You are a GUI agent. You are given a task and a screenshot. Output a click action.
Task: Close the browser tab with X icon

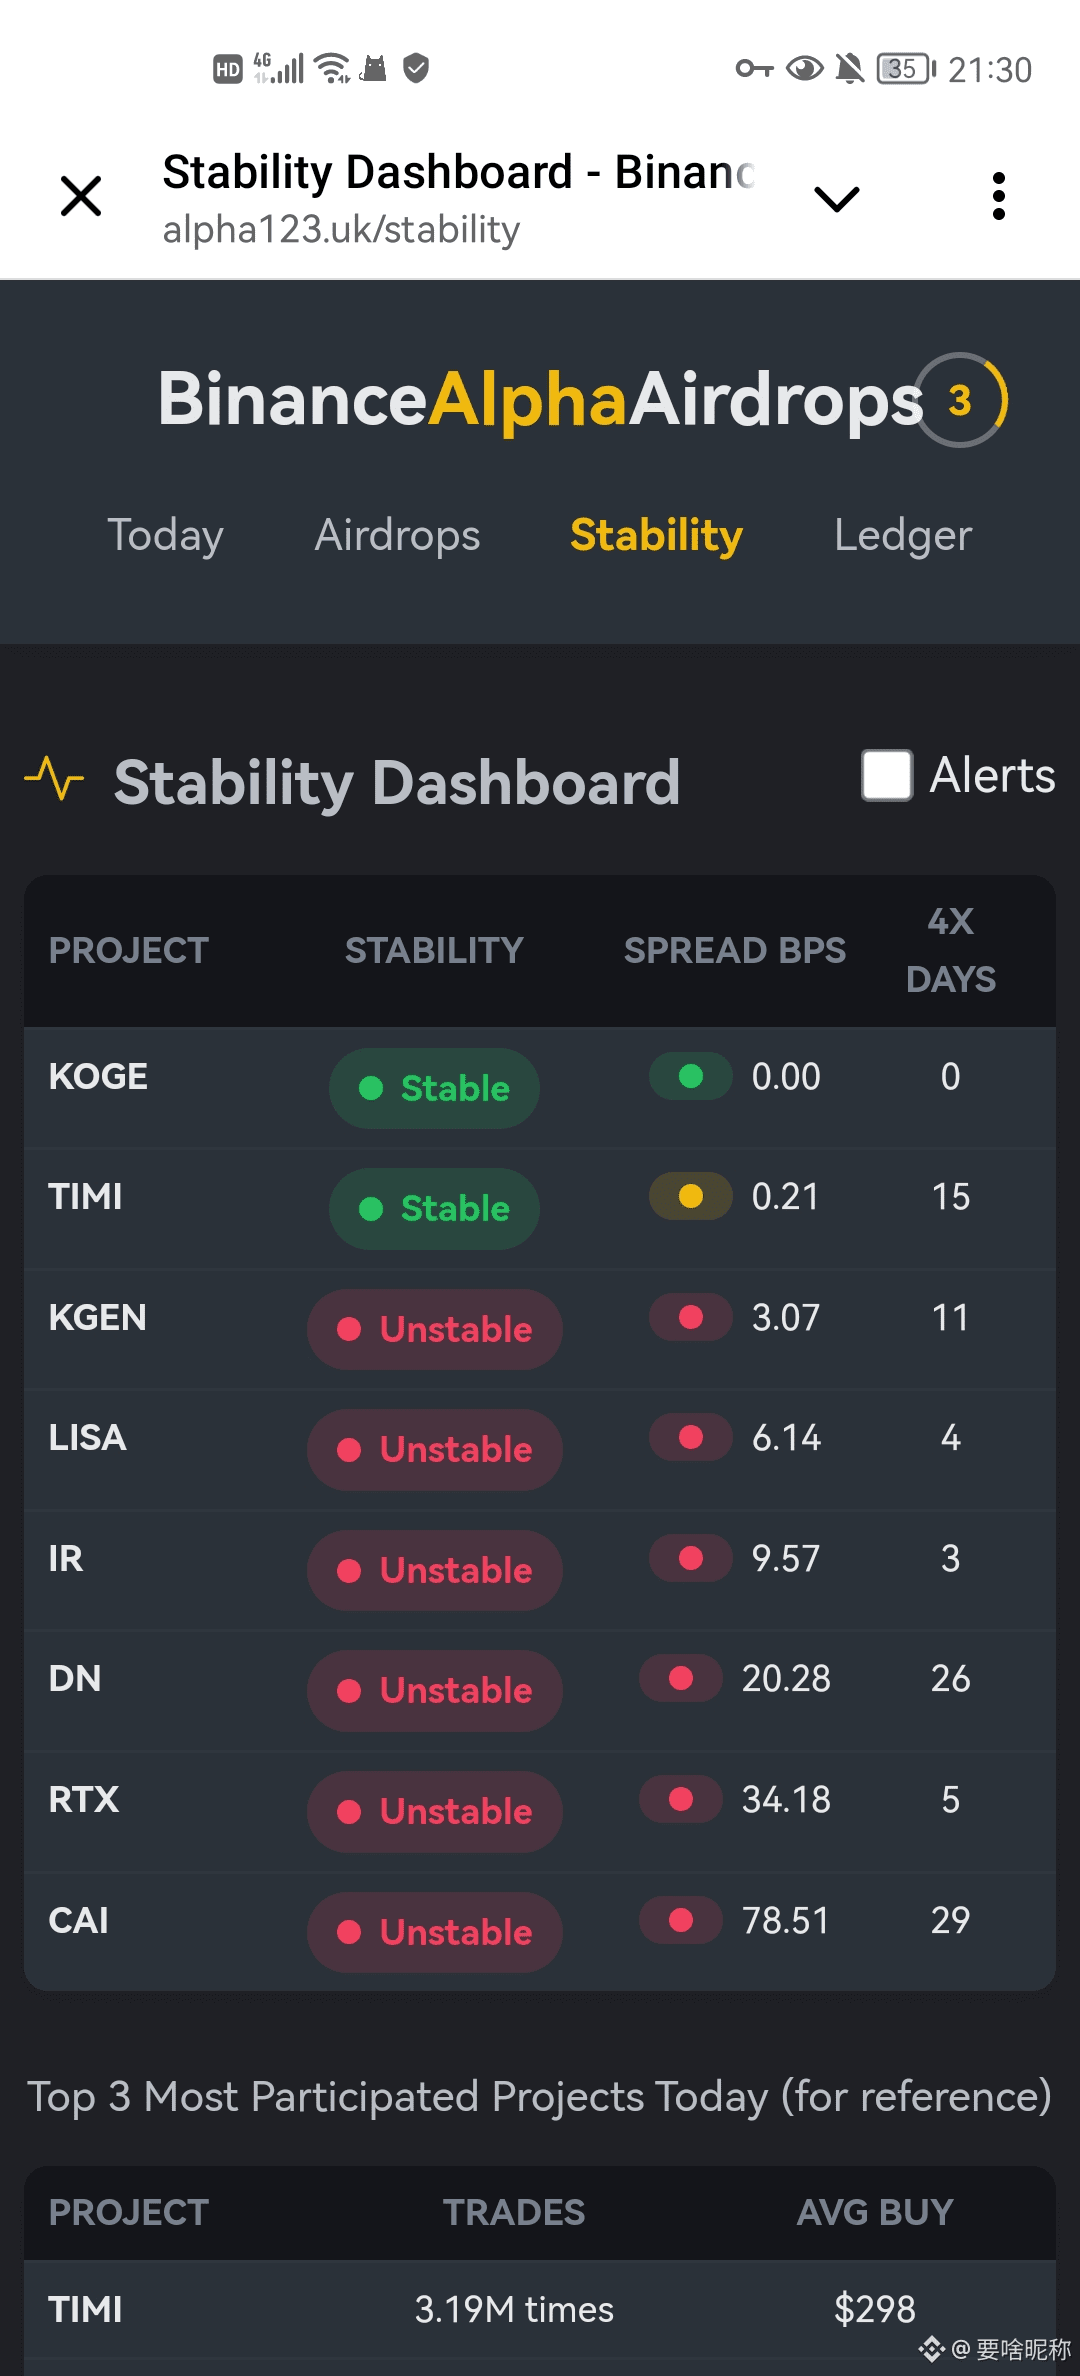click(81, 196)
